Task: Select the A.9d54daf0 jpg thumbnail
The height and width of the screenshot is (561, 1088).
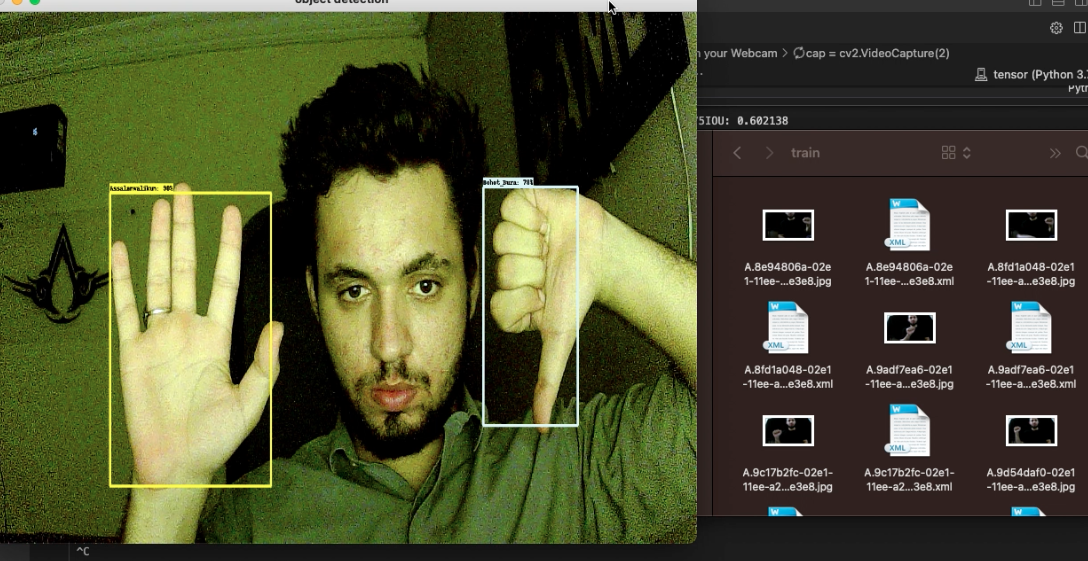Action: [1031, 431]
